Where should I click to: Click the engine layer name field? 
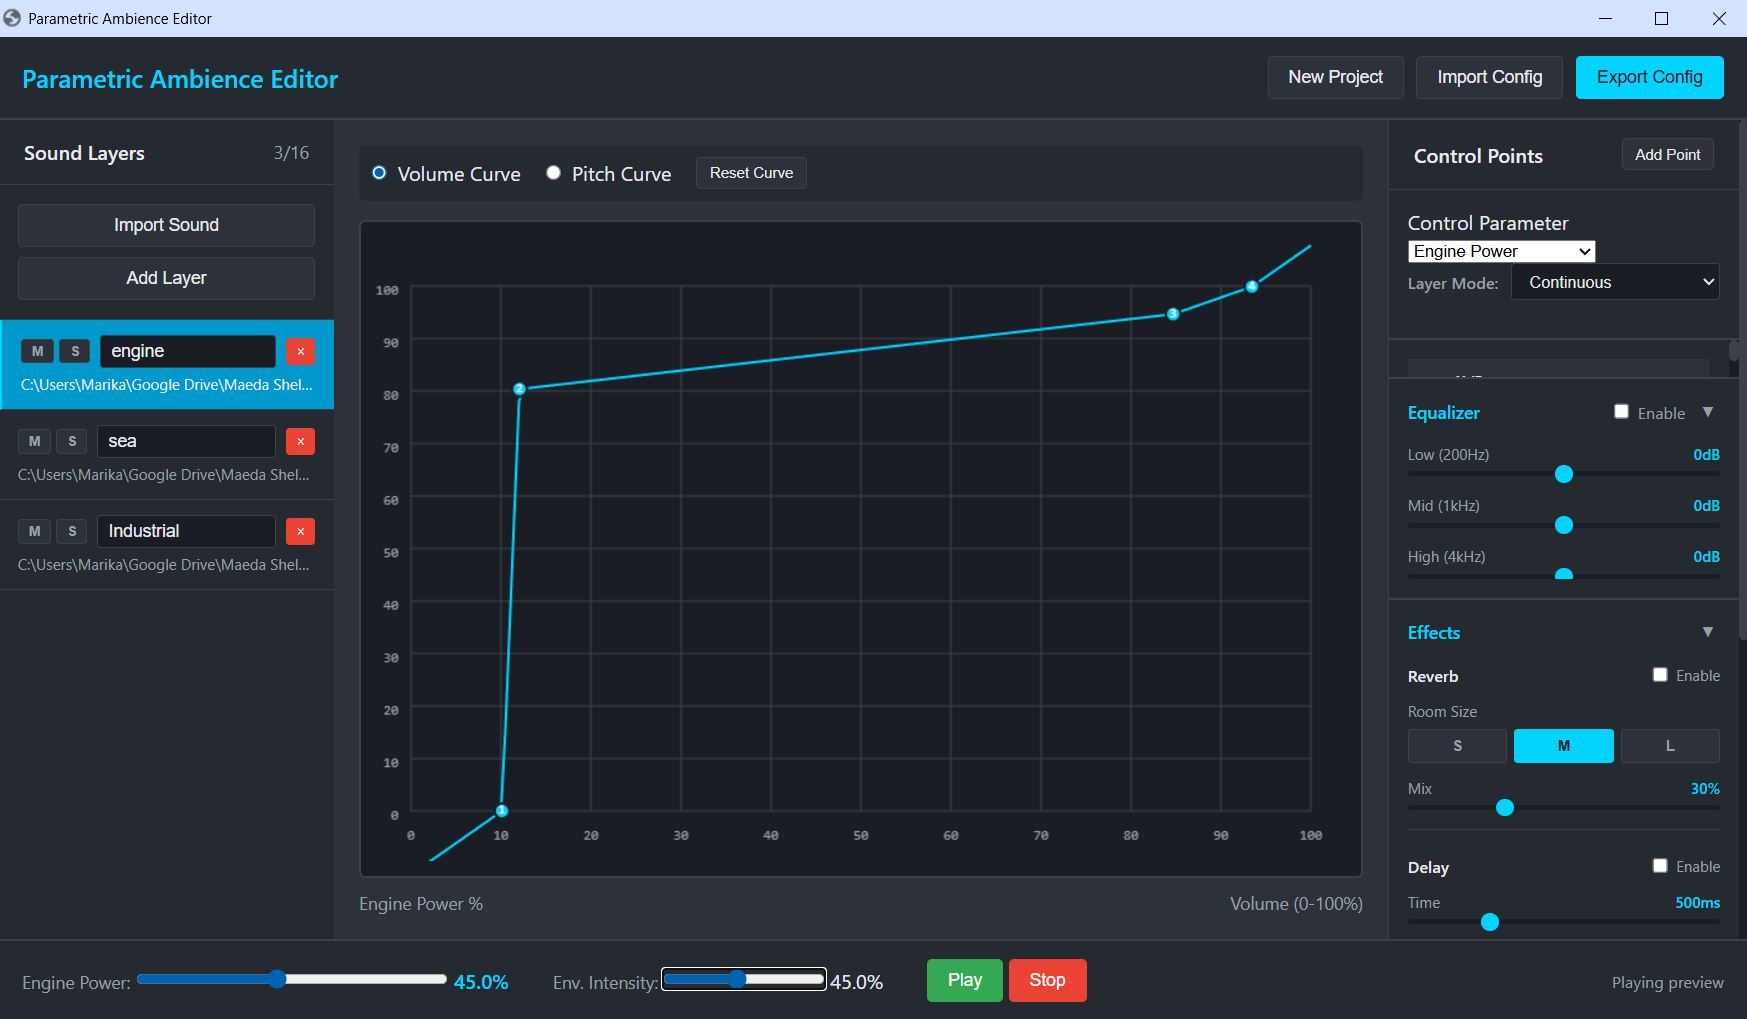point(187,351)
